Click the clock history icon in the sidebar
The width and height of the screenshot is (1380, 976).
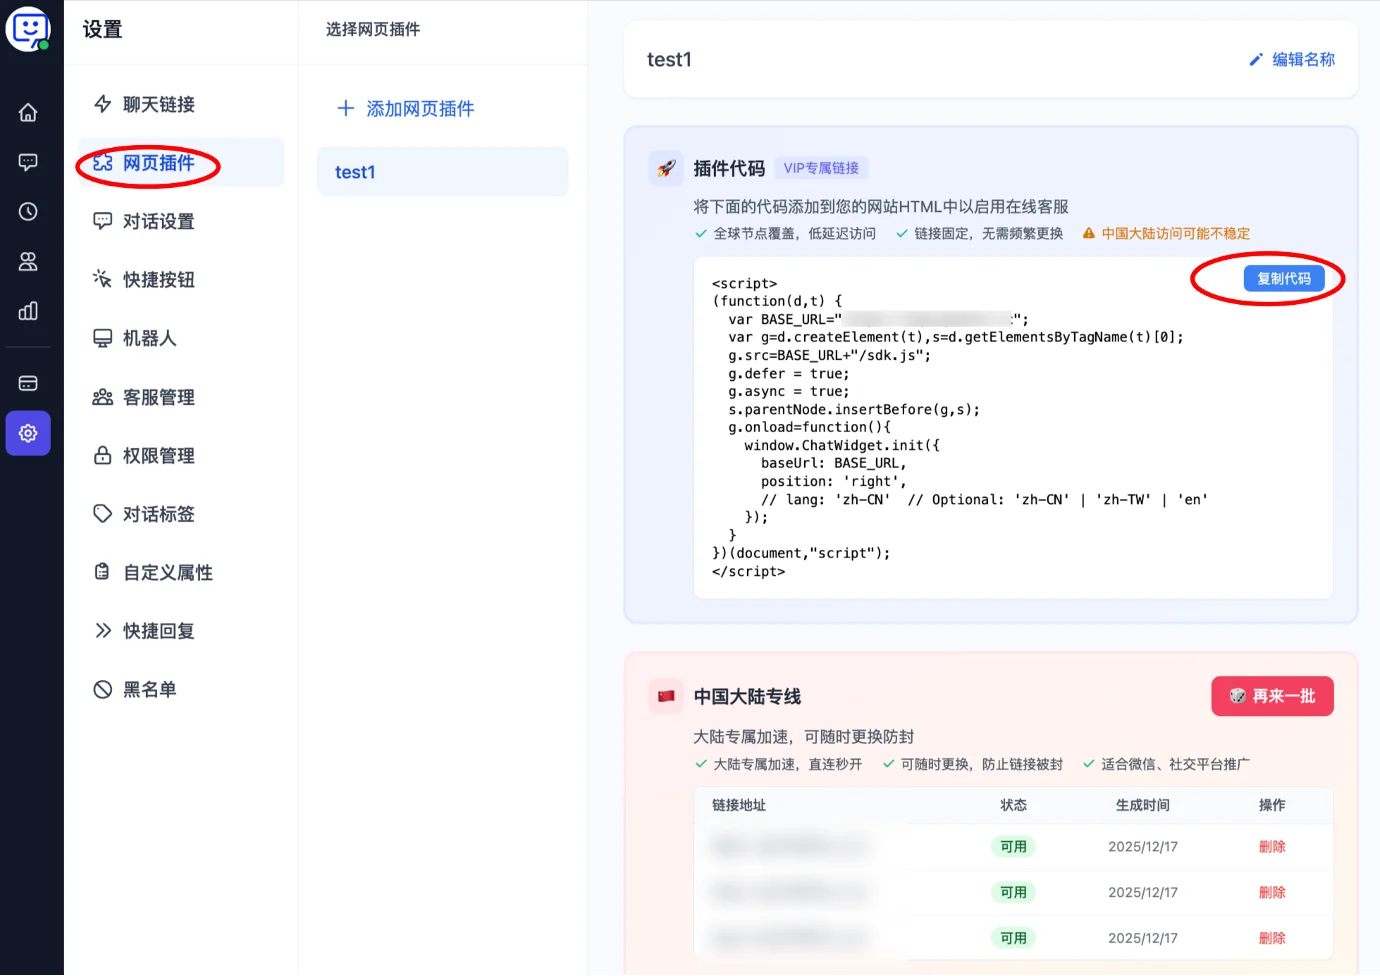[27, 211]
